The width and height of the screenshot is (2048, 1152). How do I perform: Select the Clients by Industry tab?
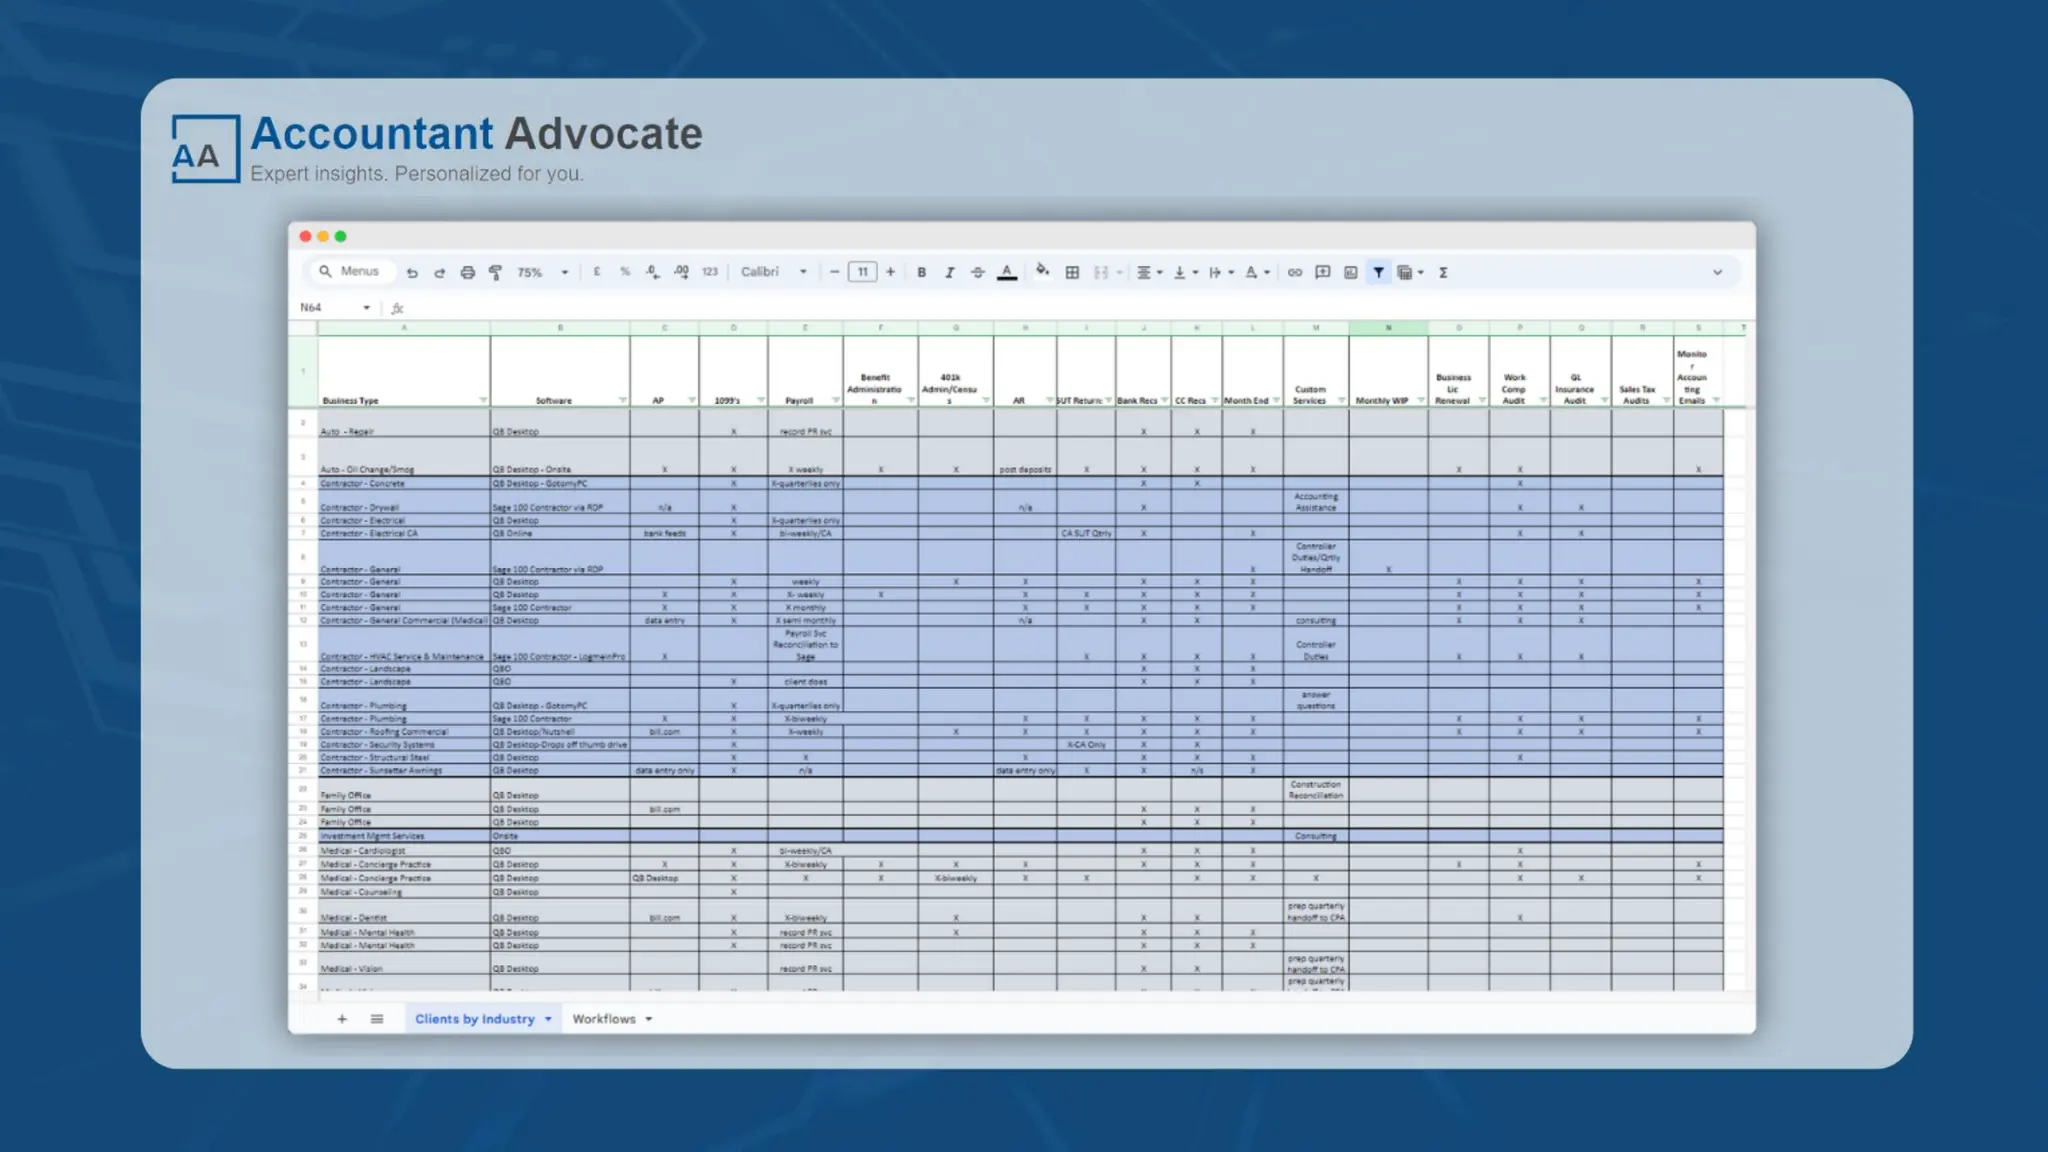[x=475, y=1019]
